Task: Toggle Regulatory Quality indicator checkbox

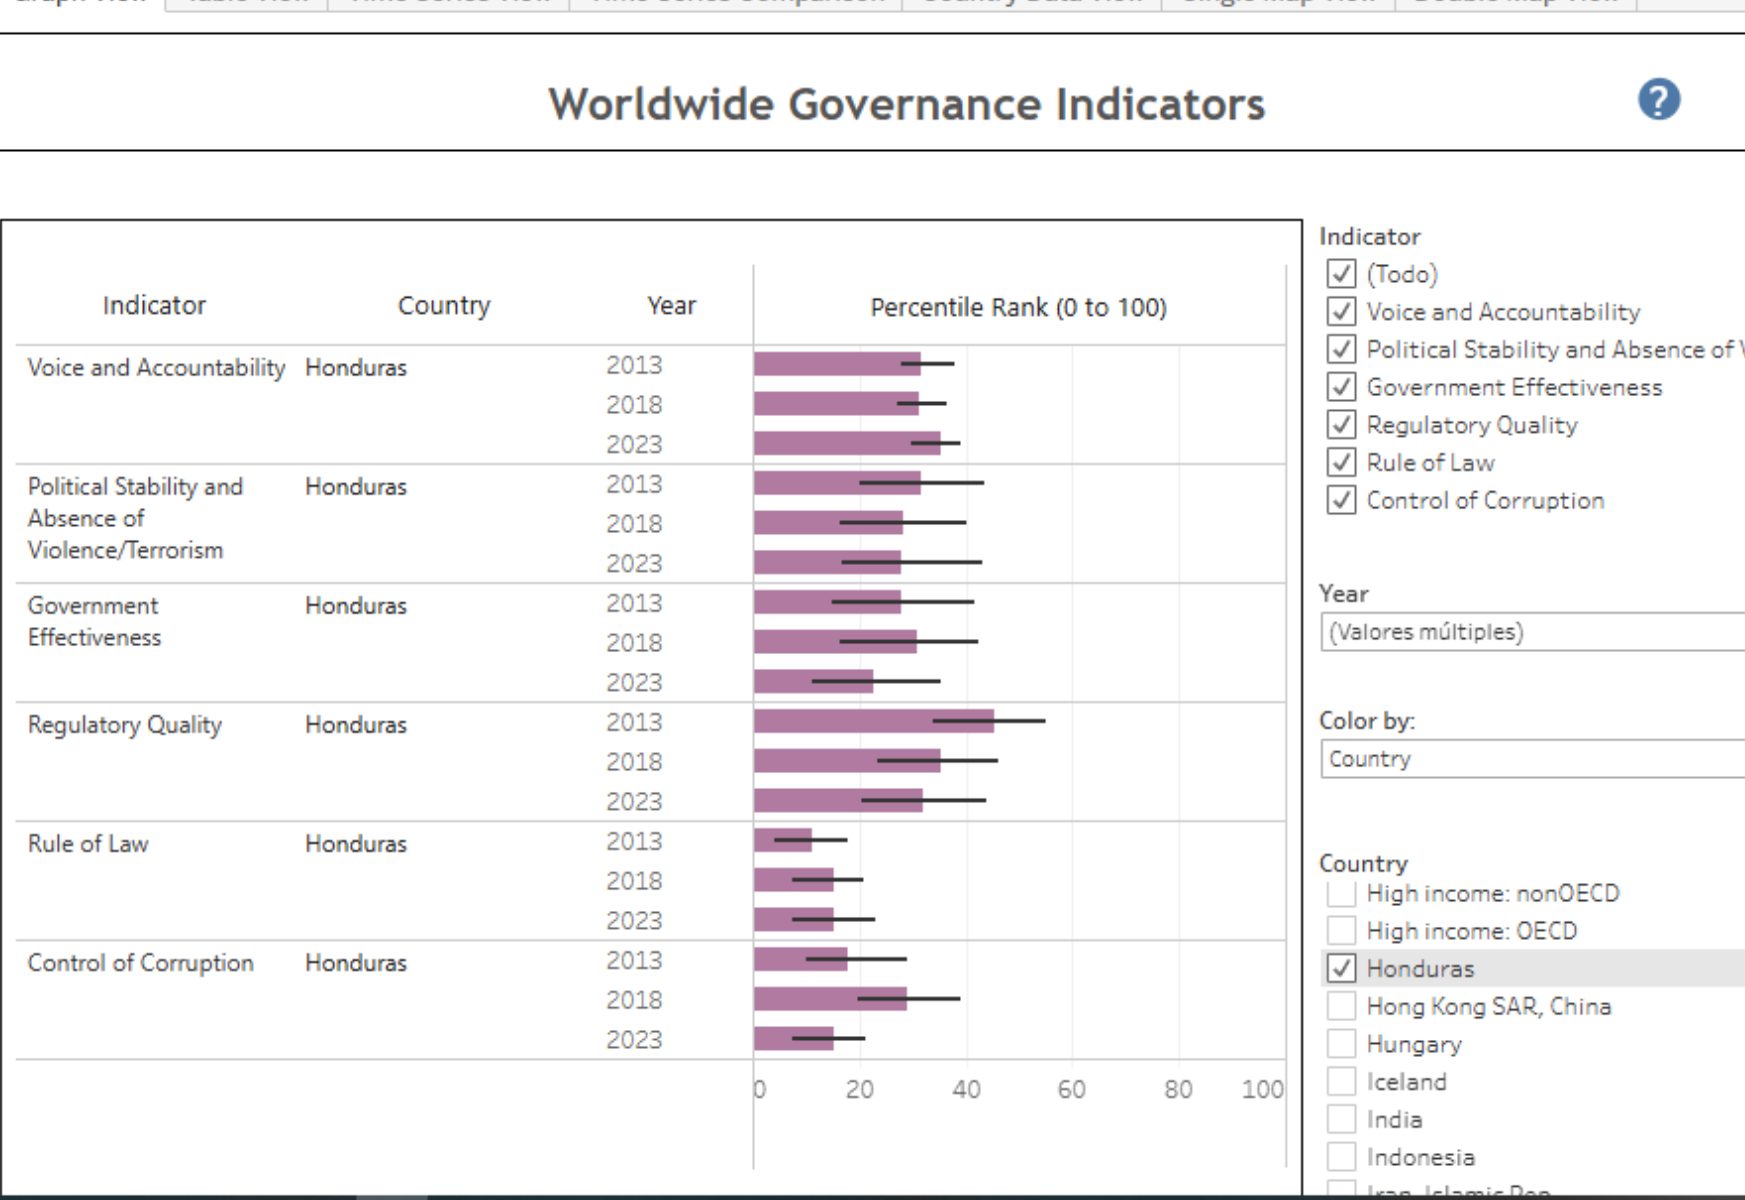Action: (x=1341, y=425)
